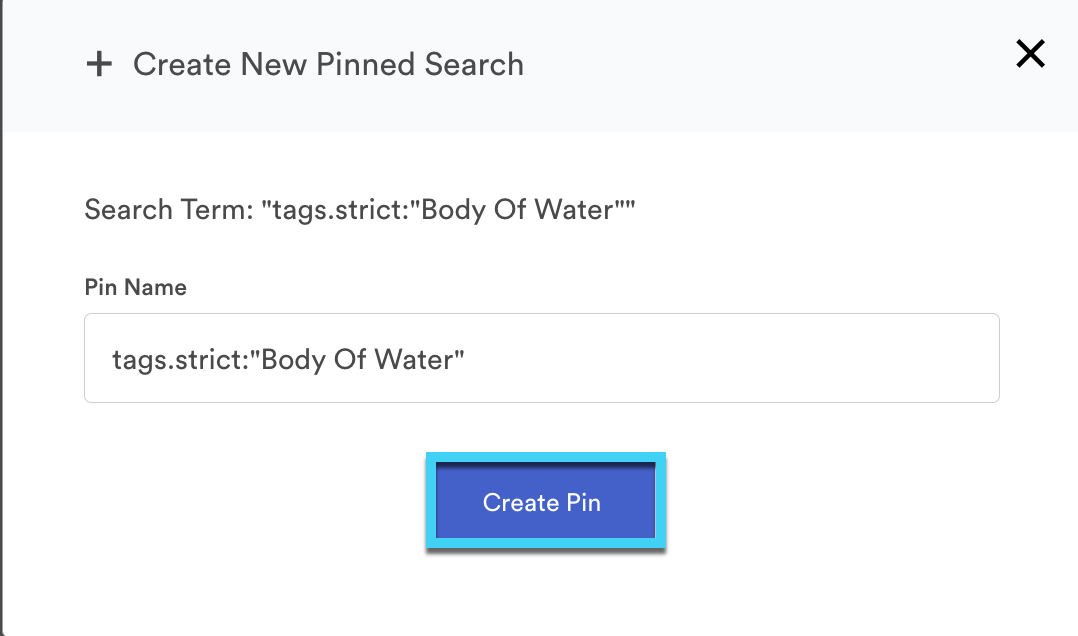
Task: Click the gray header bar empty area
Action: click(x=760, y=65)
